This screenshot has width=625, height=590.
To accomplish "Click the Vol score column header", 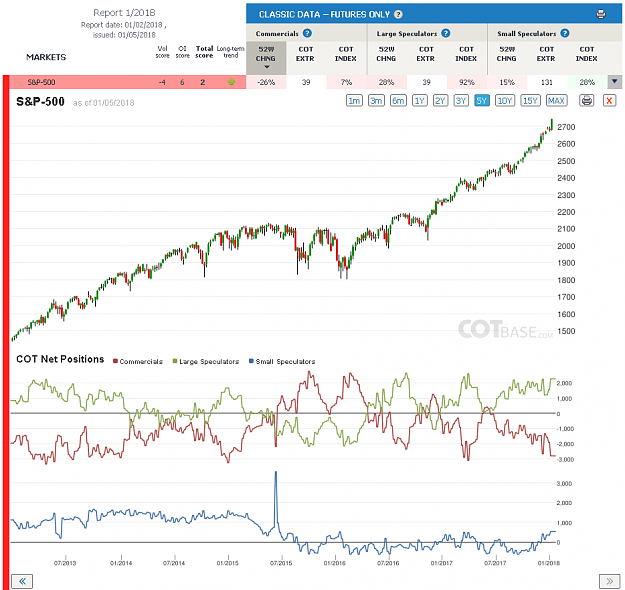I will [x=163, y=52].
